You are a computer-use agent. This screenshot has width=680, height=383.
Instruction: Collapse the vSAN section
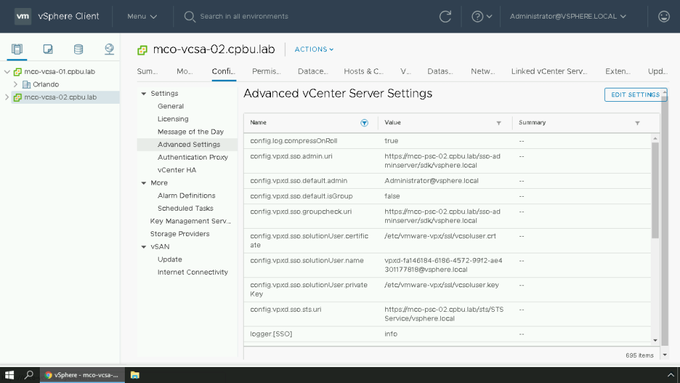tap(144, 246)
